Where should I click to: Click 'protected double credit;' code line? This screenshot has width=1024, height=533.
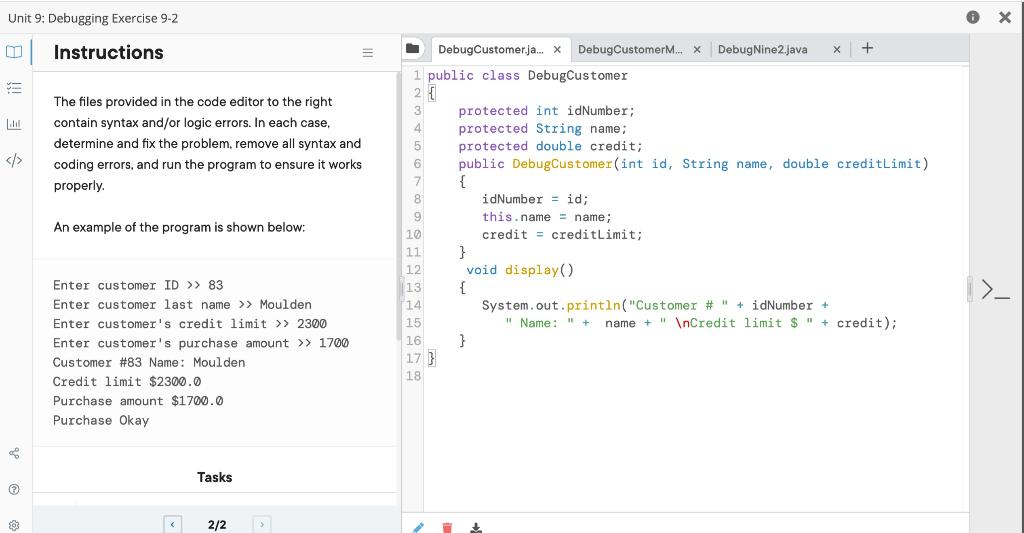pyautogui.click(x=550, y=146)
